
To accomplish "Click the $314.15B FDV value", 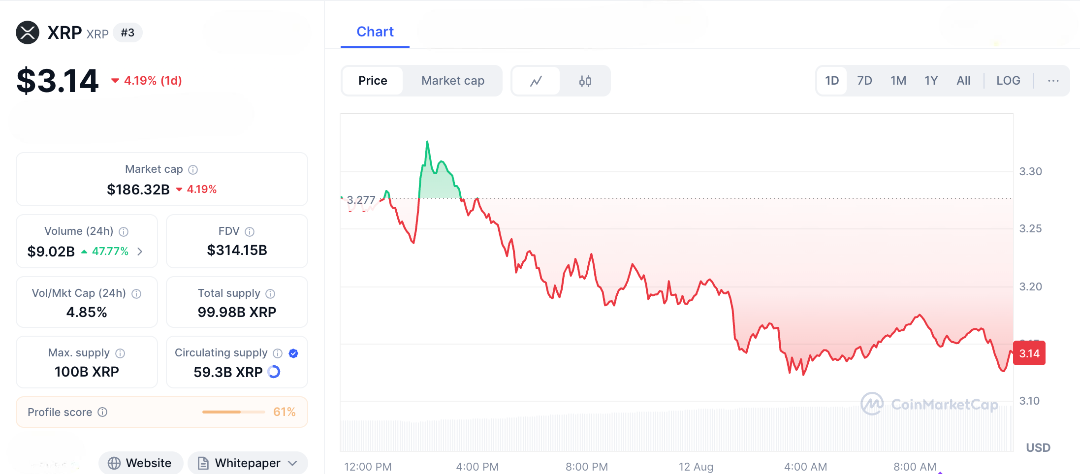I will click(x=237, y=250).
